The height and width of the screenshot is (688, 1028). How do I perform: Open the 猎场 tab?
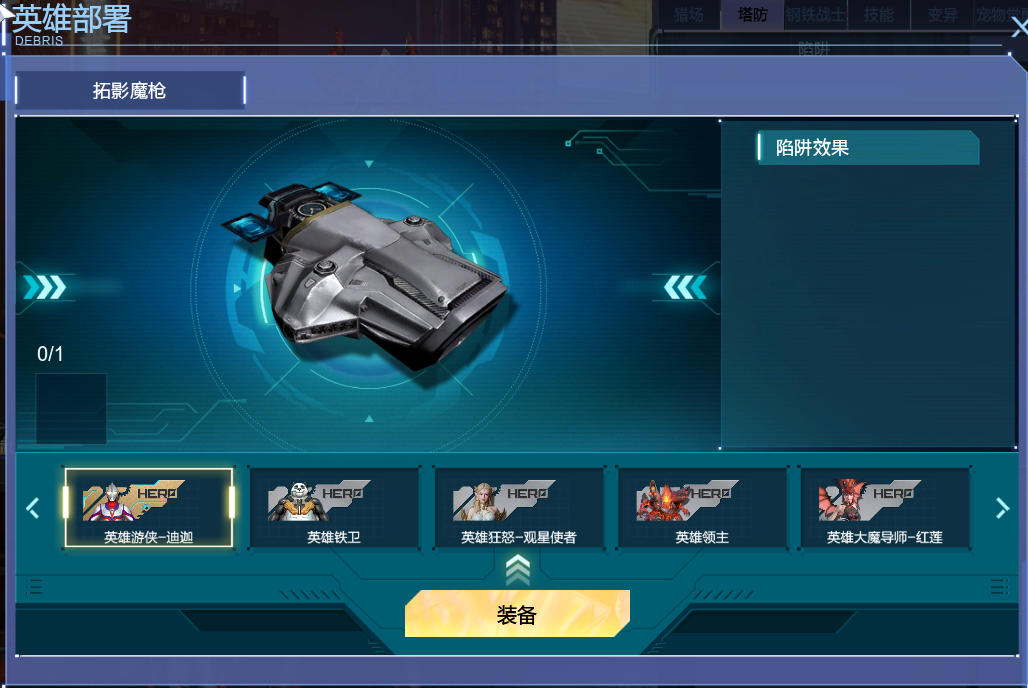point(688,14)
